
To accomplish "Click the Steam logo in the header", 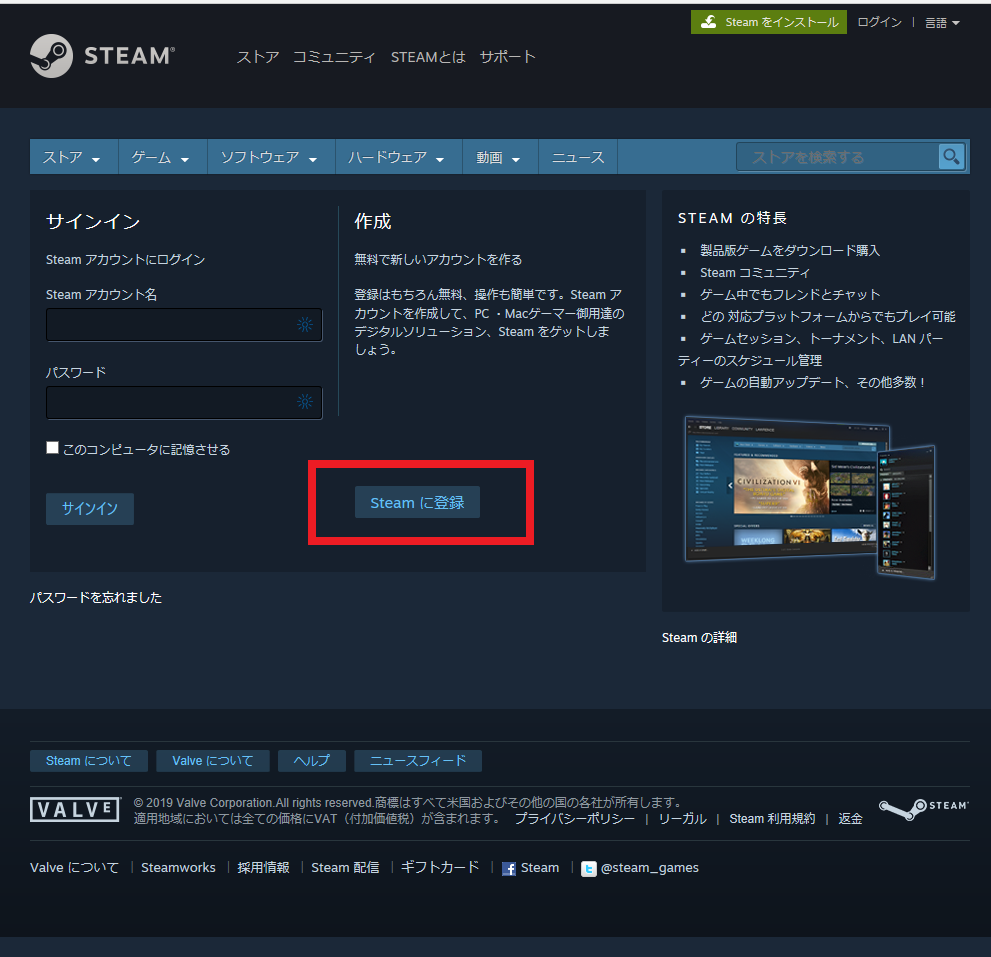I will (x=102, y=56).
